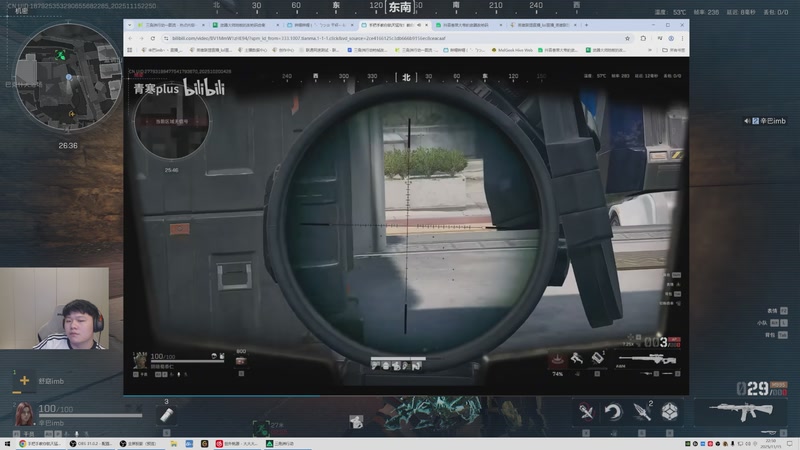
Task: Expand the bookmarks overflow chevron
Action: click(649, 50)
